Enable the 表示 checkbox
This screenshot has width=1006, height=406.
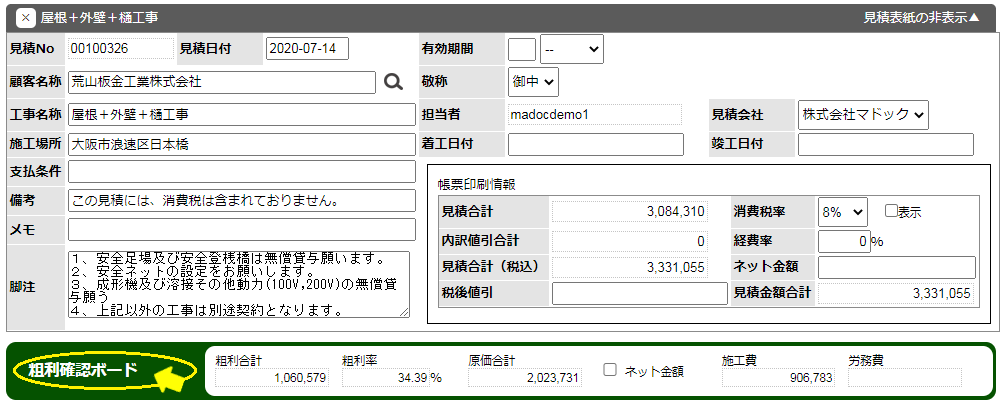pyautogui.click(x=892, y=211)
